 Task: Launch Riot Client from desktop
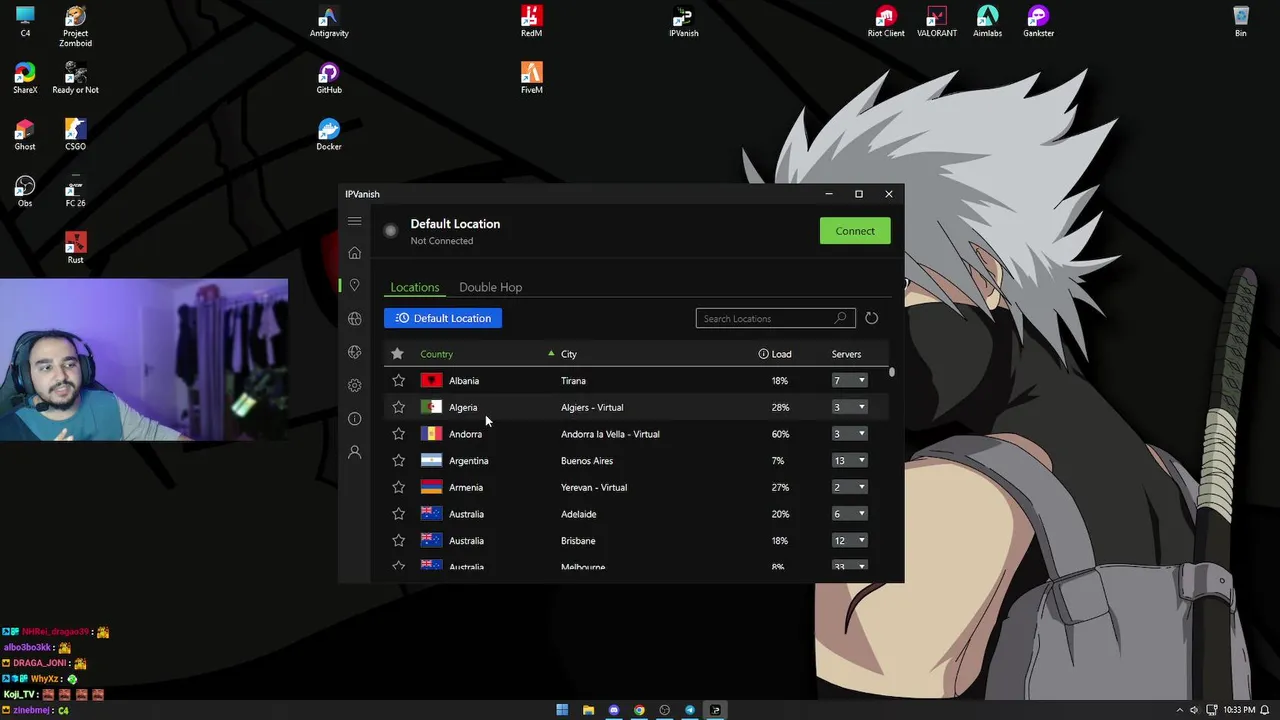point(886,22)
